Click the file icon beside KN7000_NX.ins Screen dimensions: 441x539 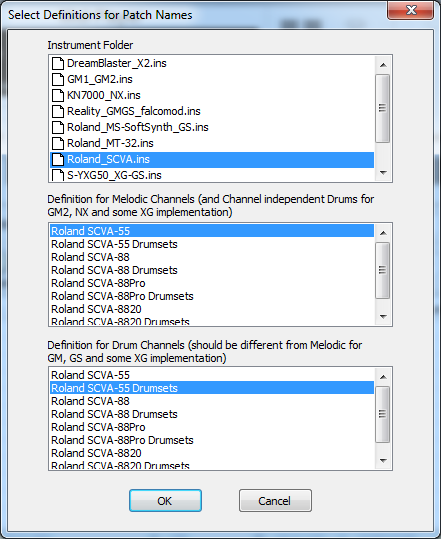pyautogui.click(x=58, y=95)
